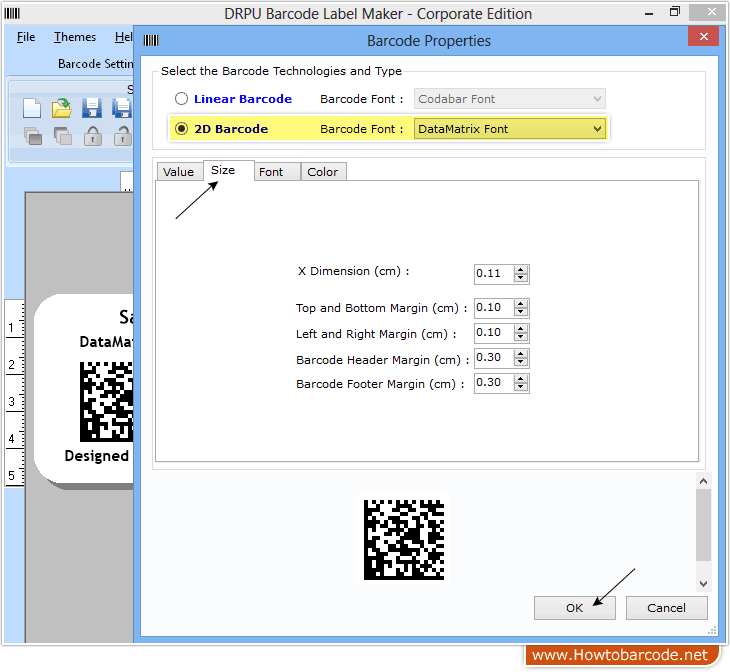The width and height of the screenshot is (730, 672).
Task: Click the Barcode Footer Margin field
Action: 494,383
